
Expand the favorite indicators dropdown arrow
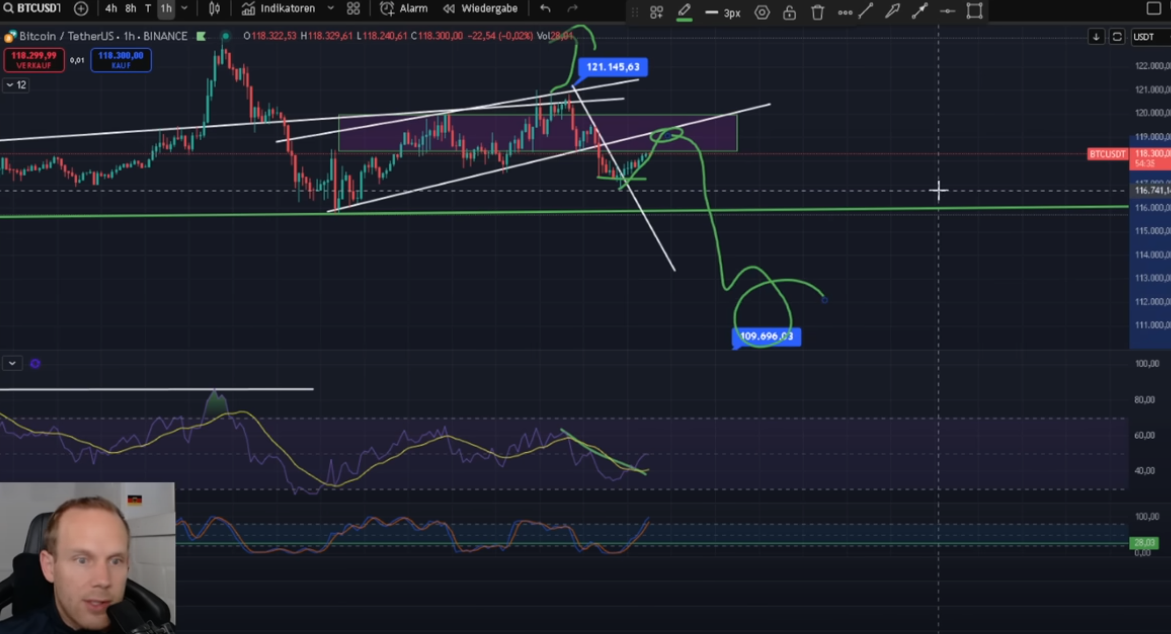[330, 9]
